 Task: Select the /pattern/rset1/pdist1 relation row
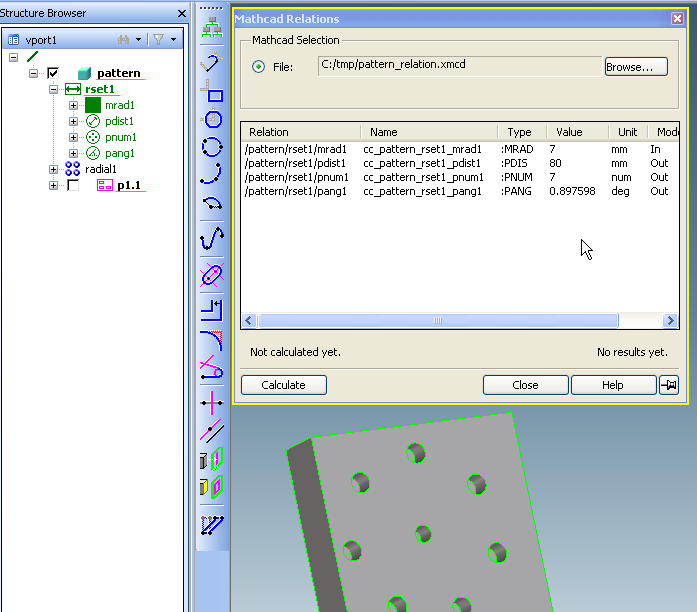pos(460,163)
